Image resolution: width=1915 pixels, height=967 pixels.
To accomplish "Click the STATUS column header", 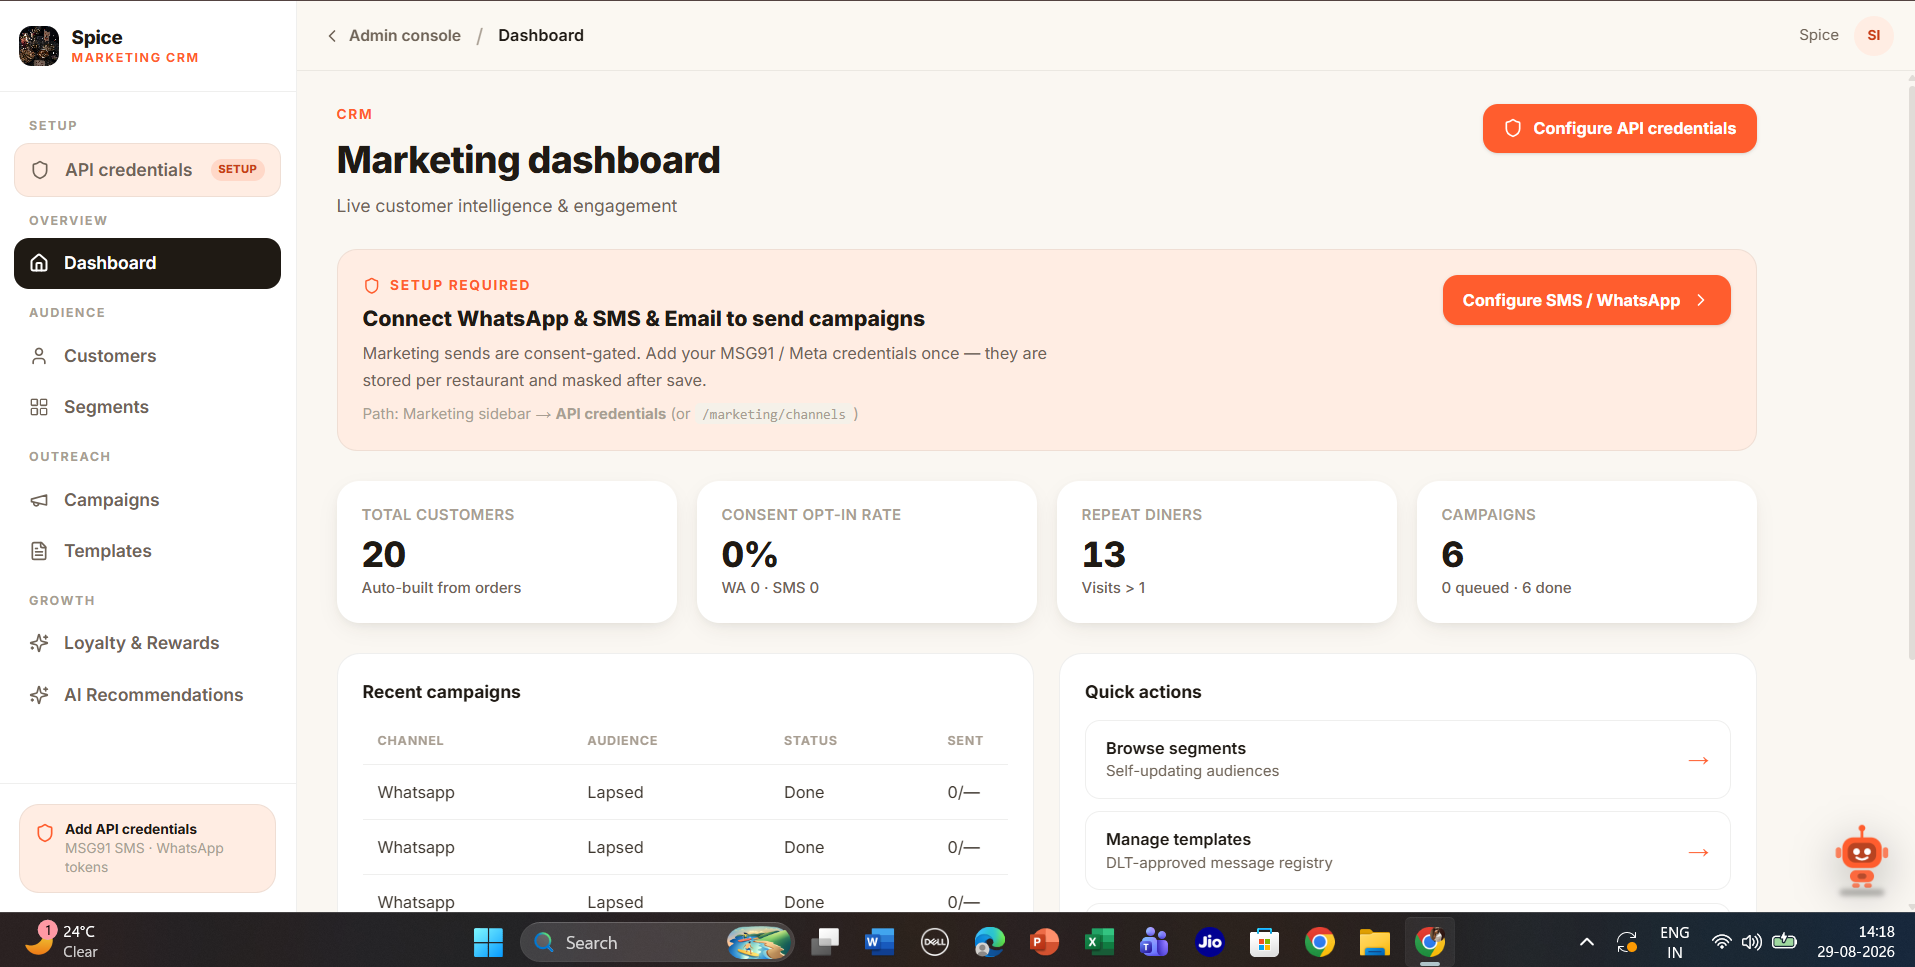I will 810,741.
